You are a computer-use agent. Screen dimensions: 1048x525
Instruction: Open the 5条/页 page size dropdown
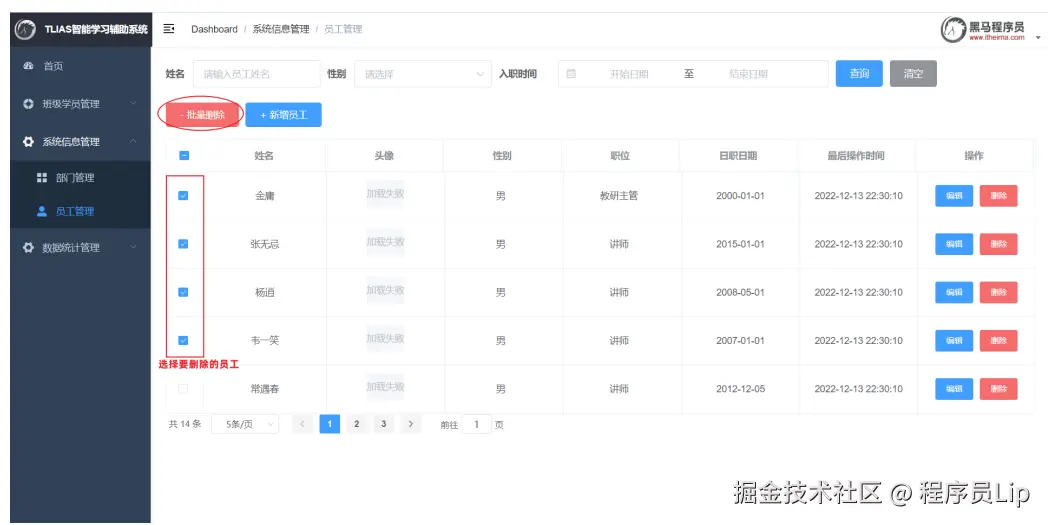pyautogui.click(x=245, y=424)
